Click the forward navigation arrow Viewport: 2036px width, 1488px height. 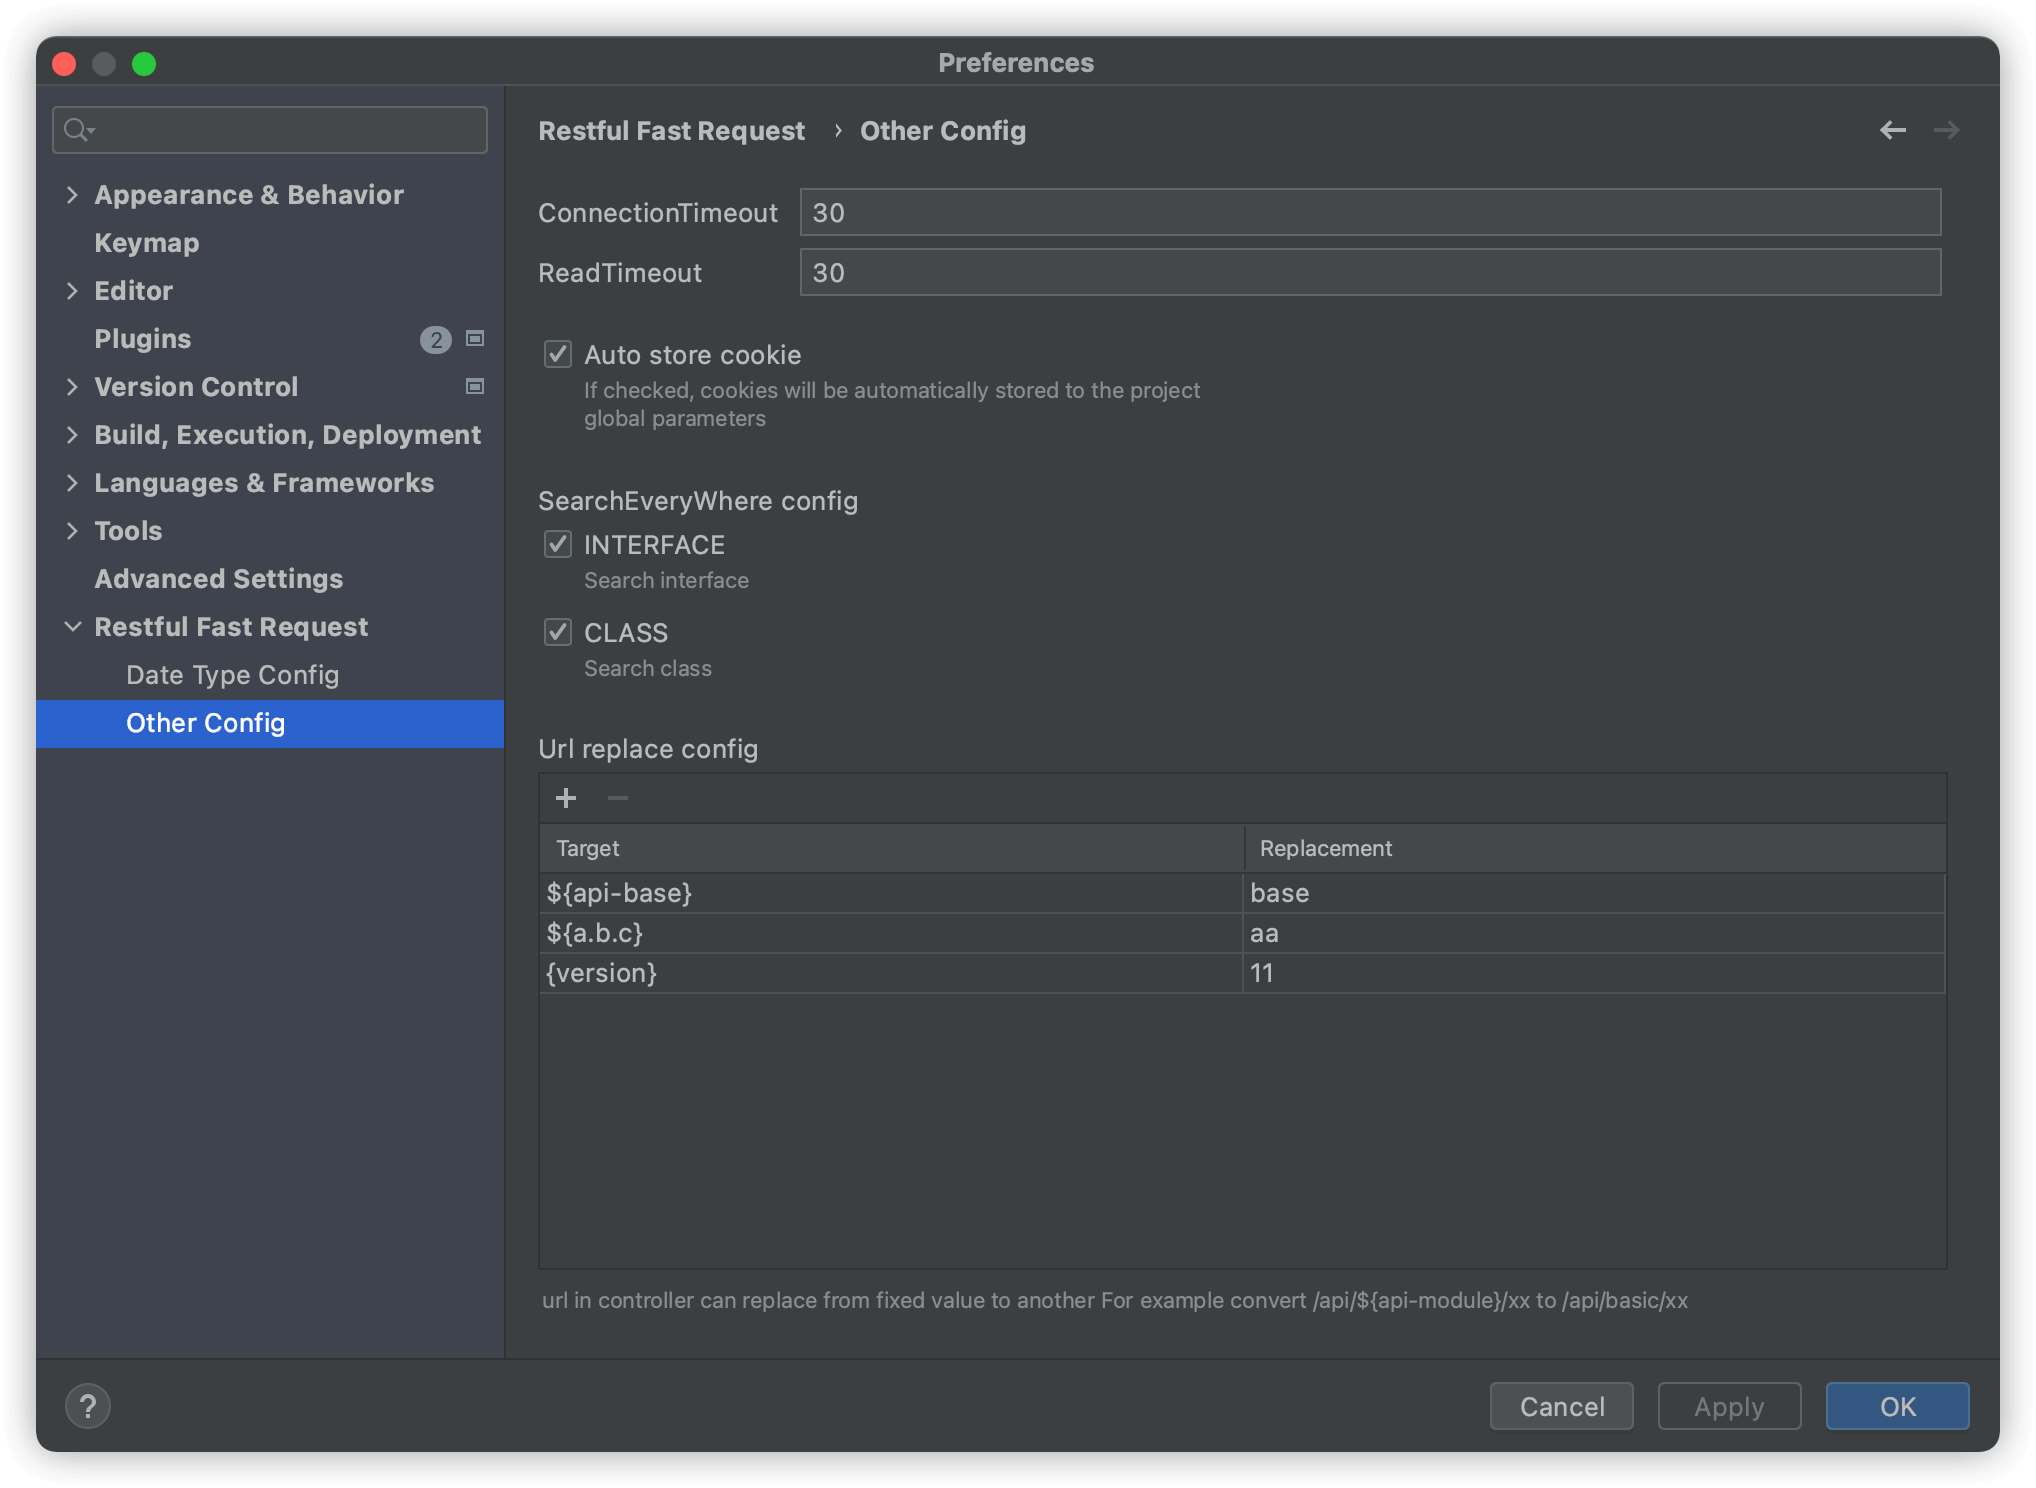point(1946,130)
